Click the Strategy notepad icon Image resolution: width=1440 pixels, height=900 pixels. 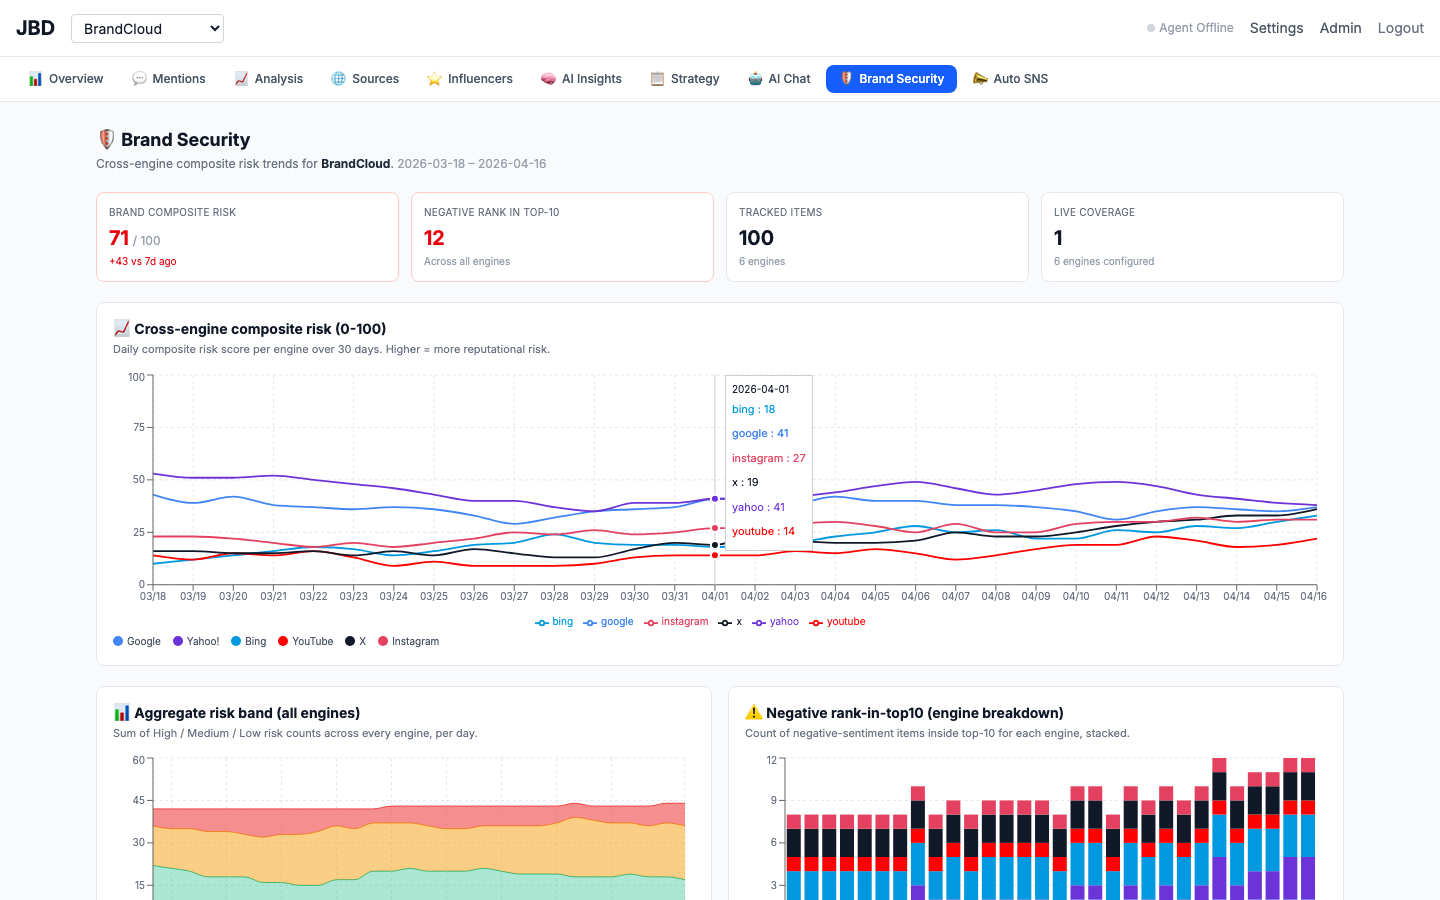(x=657, y=79)
